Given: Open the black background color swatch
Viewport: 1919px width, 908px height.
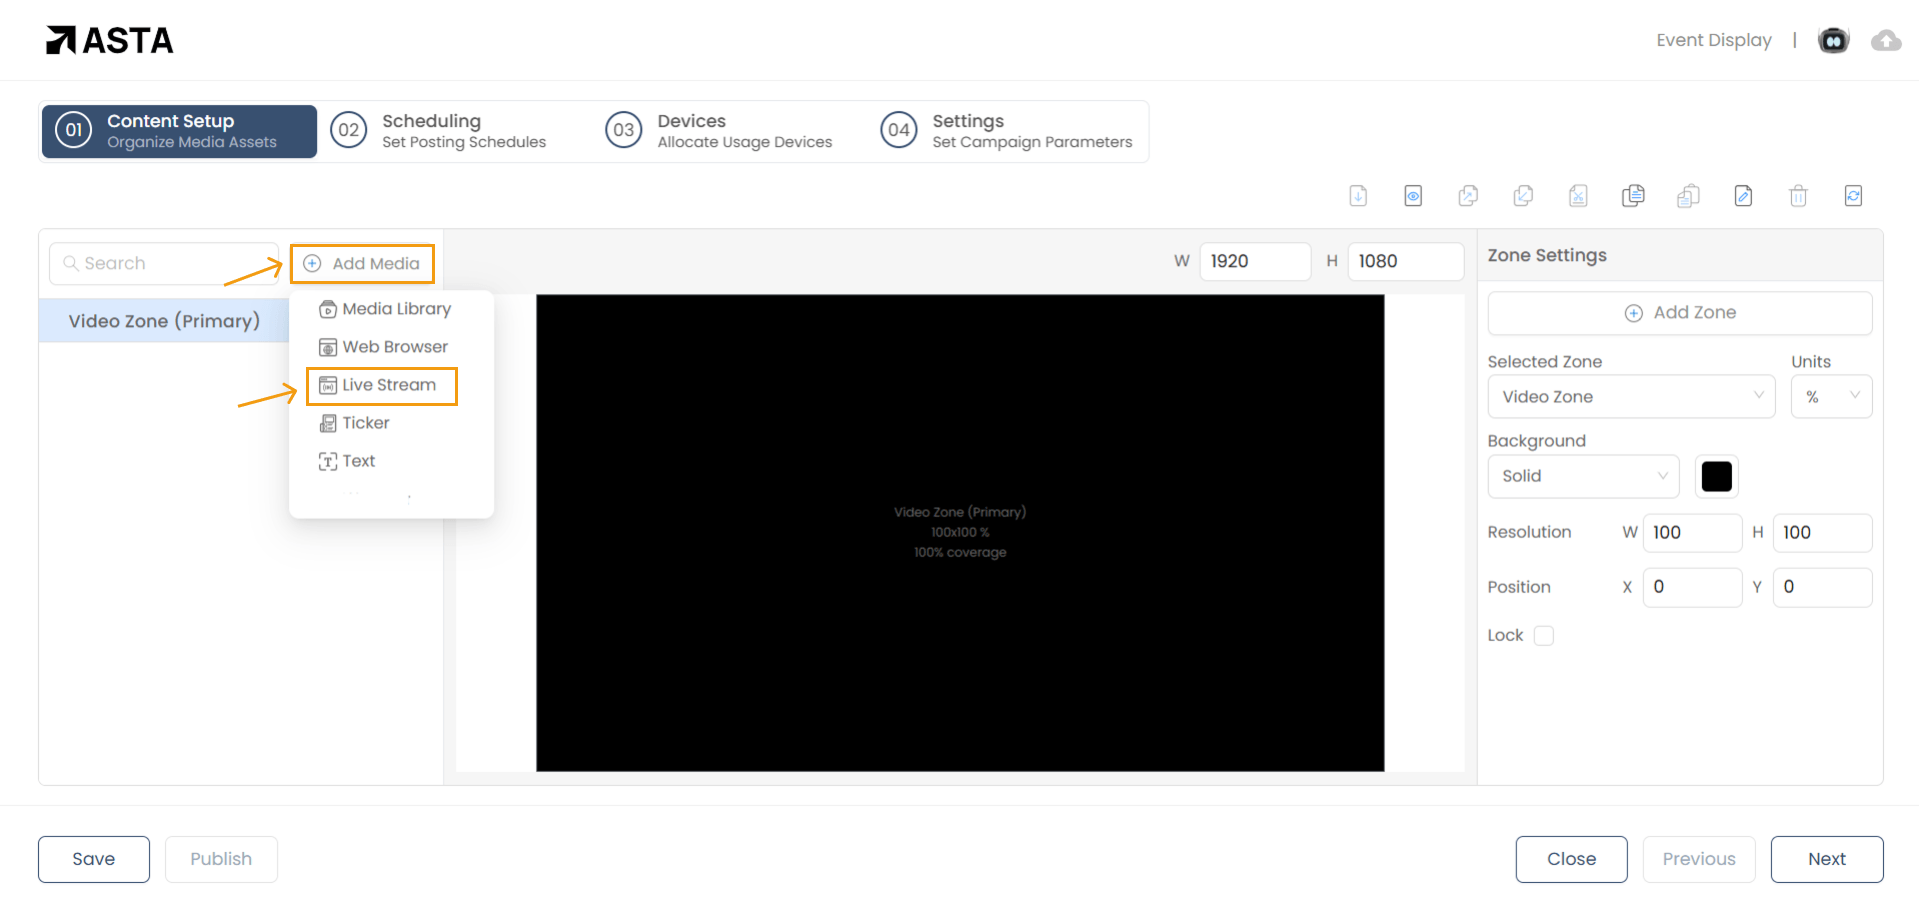Looking at the screenshot, I should (x=1716, y=476).
